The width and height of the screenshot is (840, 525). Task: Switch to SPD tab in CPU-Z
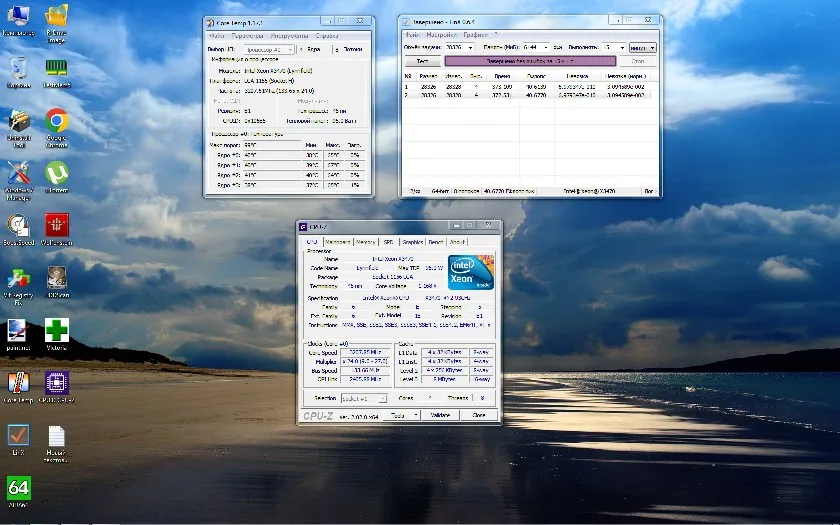(x=388, y=242)
